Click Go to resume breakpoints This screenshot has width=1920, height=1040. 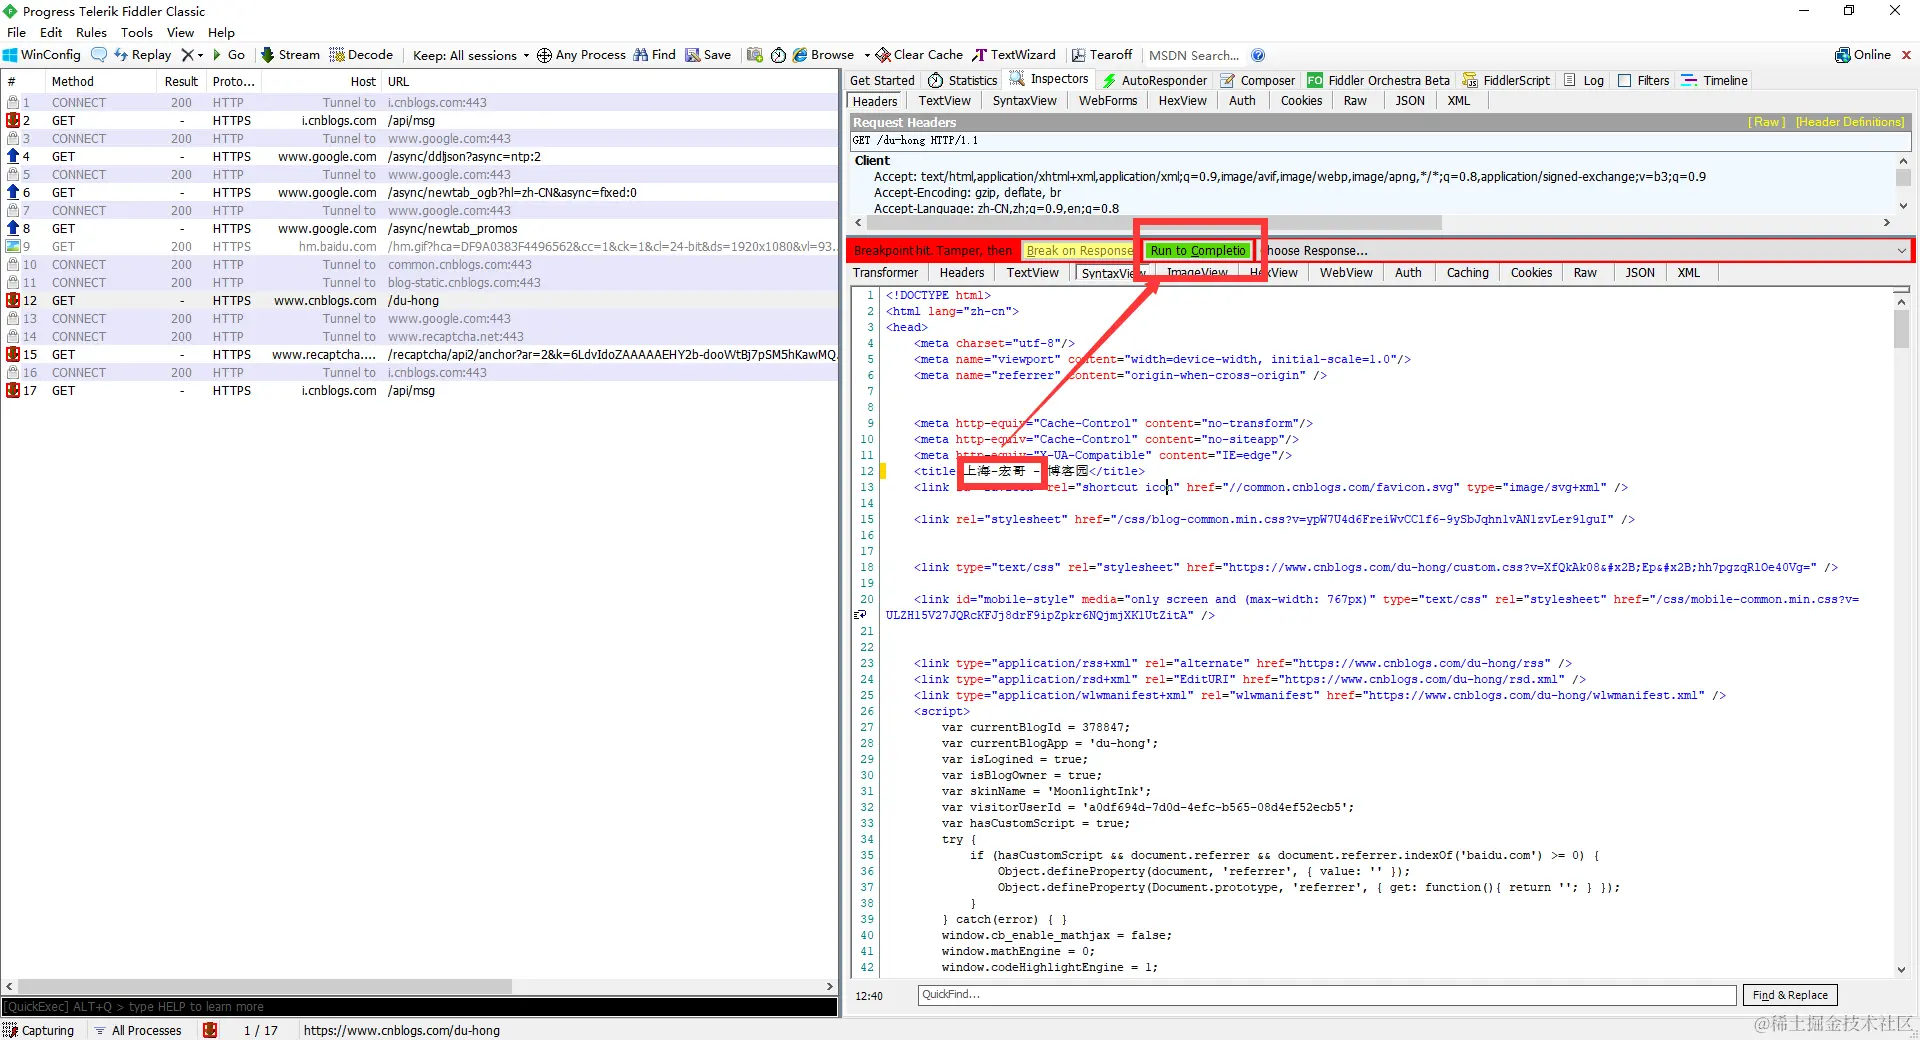coord(229,55)
